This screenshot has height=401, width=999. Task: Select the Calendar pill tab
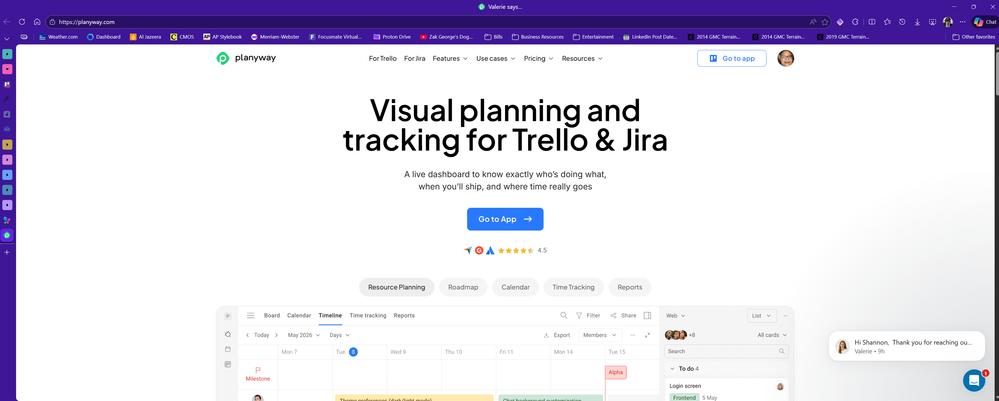(515, 287)
